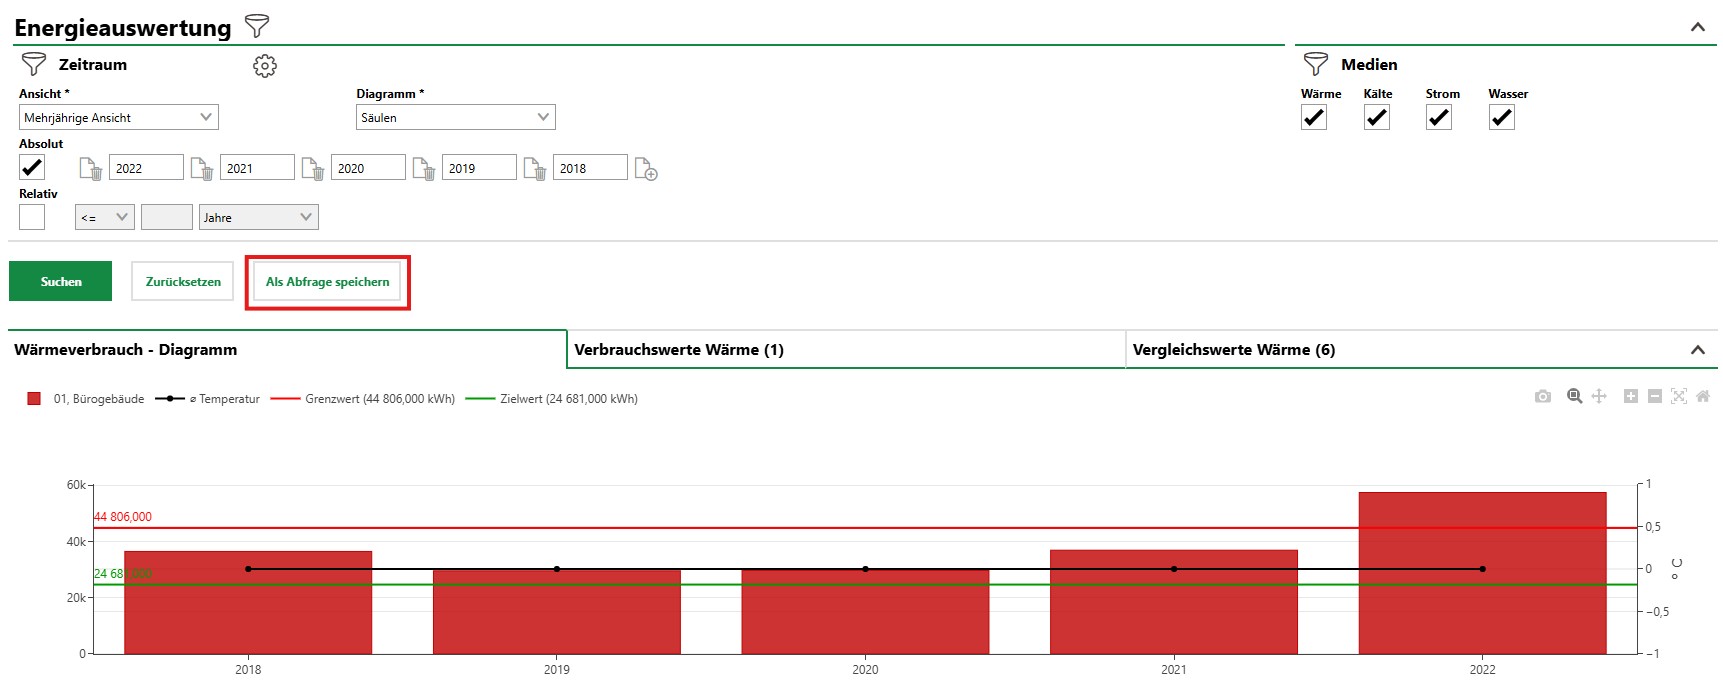Toggle the Strom media checkbox
1723x690 pixels.
1439,117
